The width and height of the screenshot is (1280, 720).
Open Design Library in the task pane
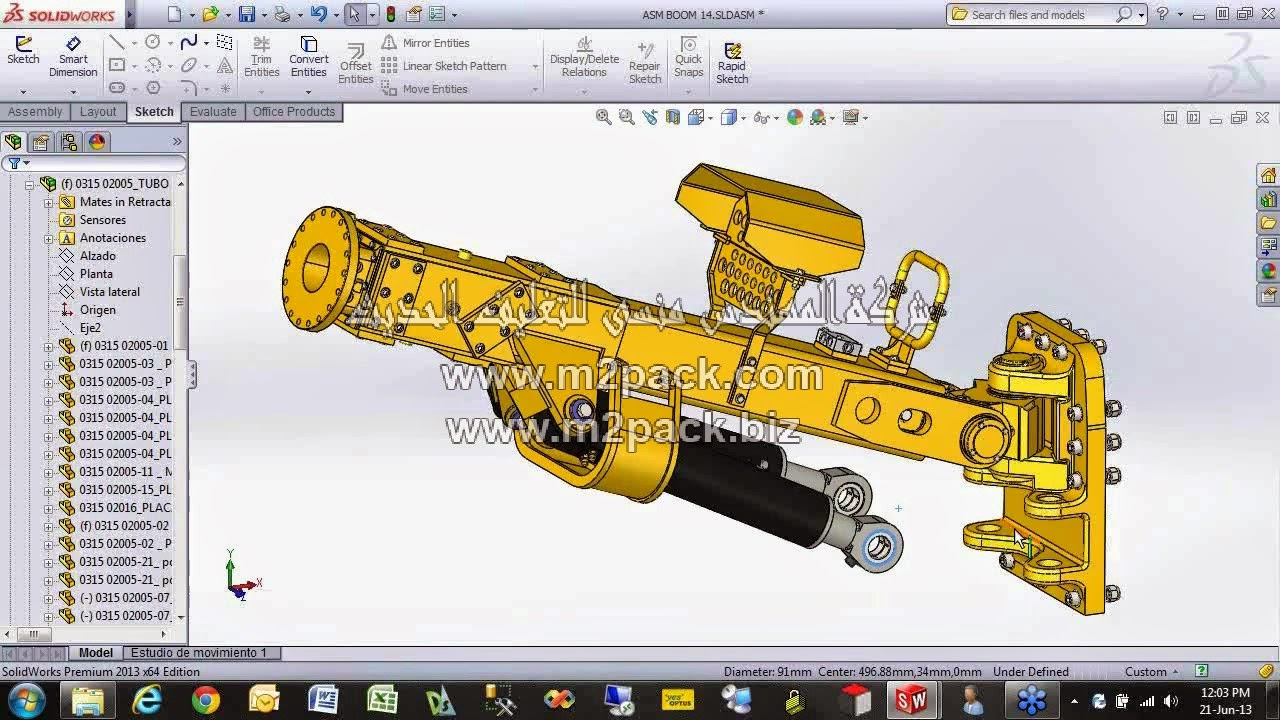click(x=1268, y=199)
